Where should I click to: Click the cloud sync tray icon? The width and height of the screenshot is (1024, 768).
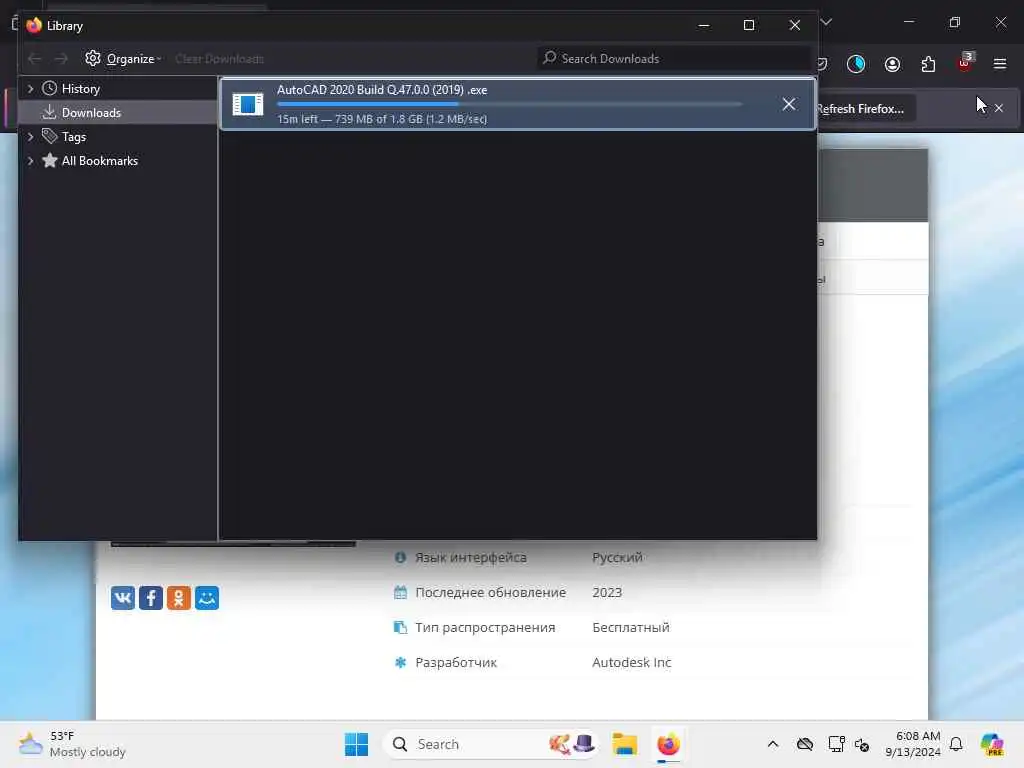pyautogui.click(x=805, y=744)
